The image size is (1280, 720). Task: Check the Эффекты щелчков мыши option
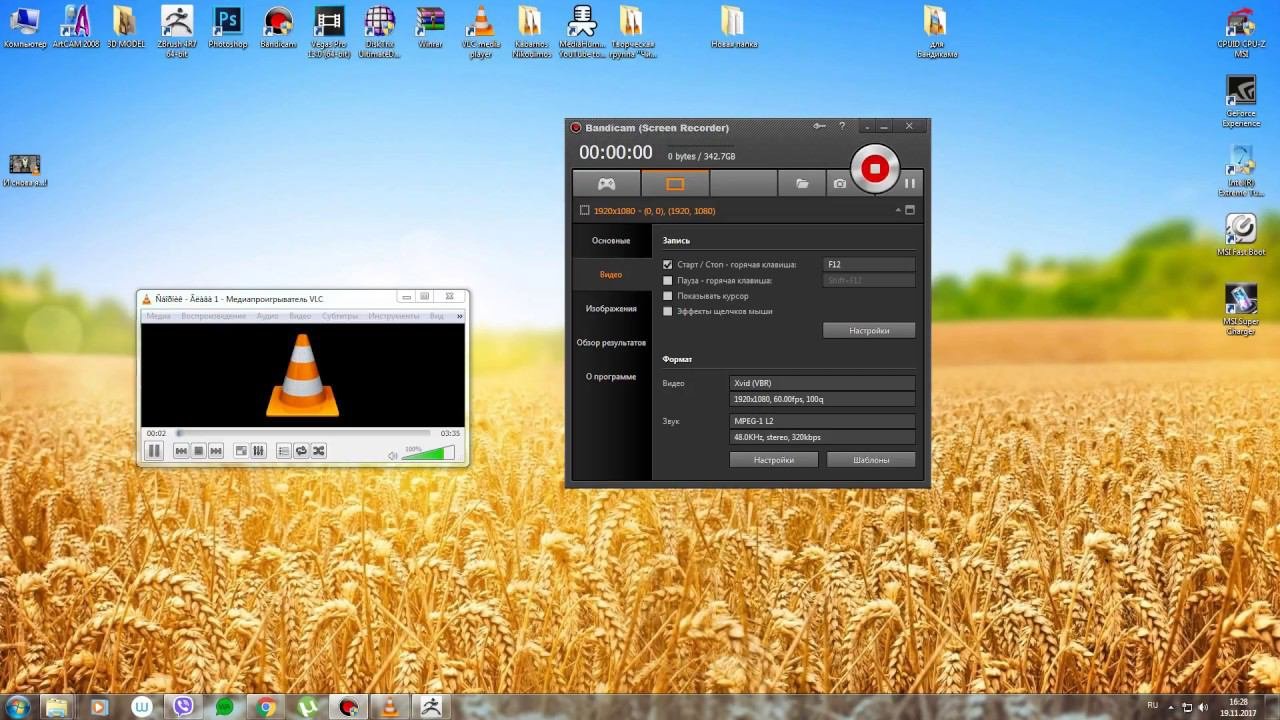(668, 312)
